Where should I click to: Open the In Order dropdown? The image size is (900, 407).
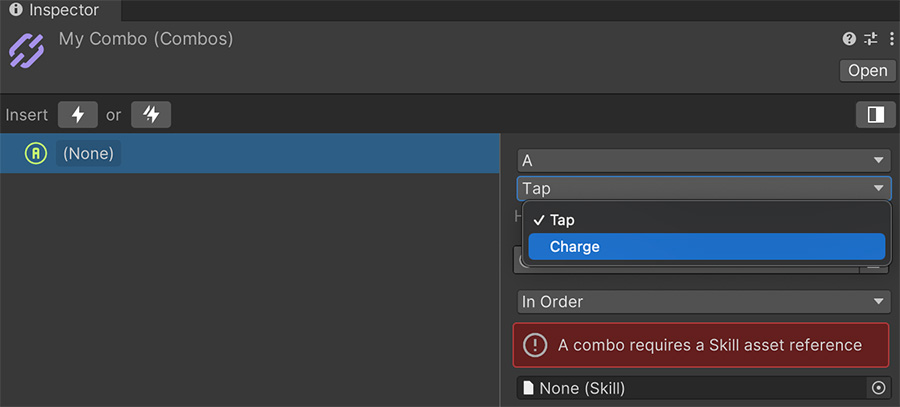[704, 301]
